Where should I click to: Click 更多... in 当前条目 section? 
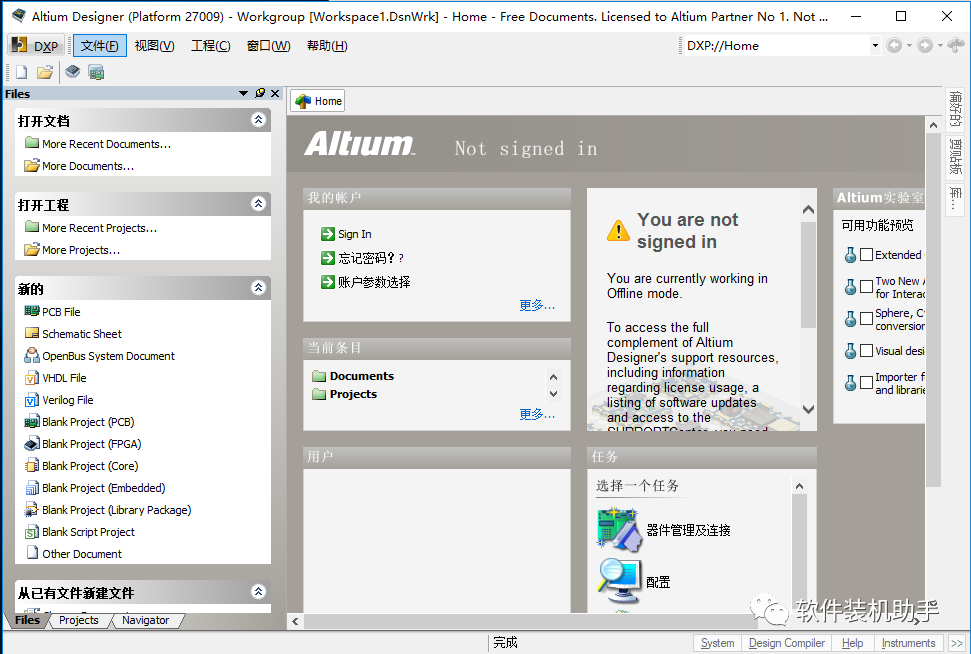click(537, 414)
